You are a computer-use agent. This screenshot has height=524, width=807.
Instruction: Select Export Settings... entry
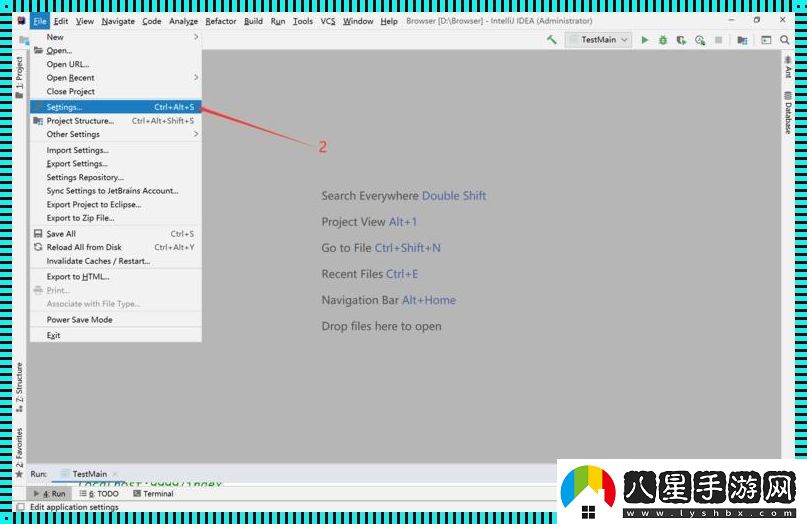click(x=115, y=163)
